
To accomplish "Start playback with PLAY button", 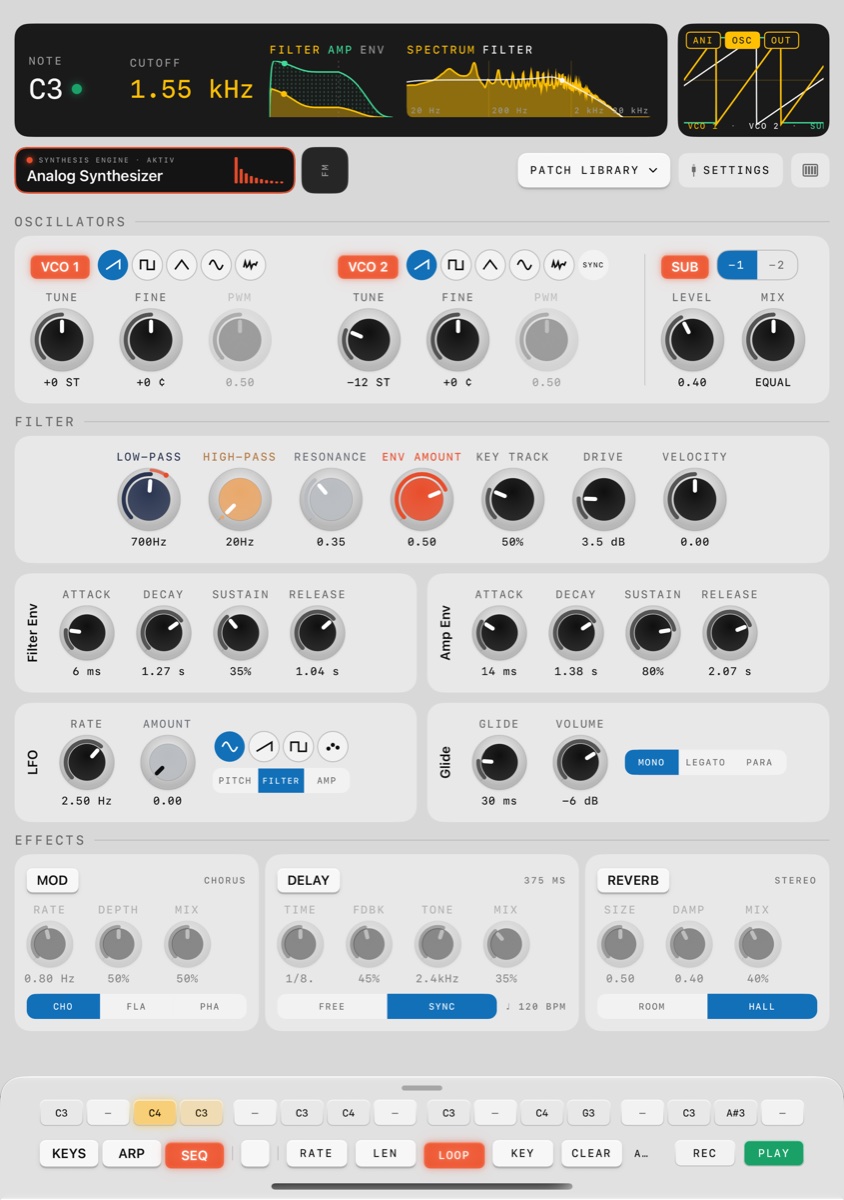I will click(774, 1153).
